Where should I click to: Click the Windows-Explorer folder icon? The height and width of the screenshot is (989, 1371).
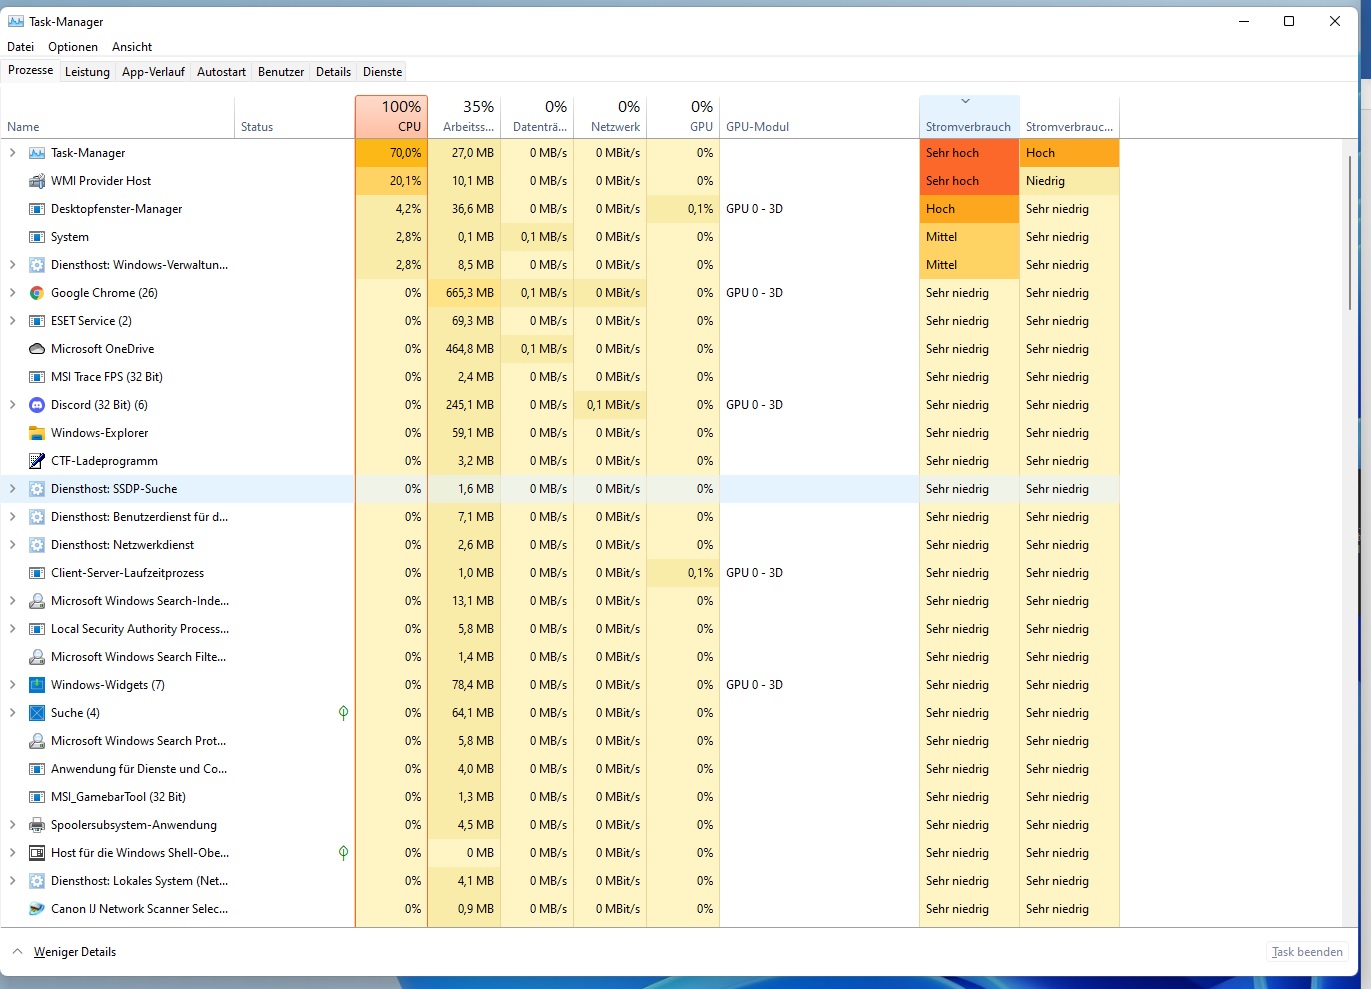pyautogui.click(x=36, y=432)
